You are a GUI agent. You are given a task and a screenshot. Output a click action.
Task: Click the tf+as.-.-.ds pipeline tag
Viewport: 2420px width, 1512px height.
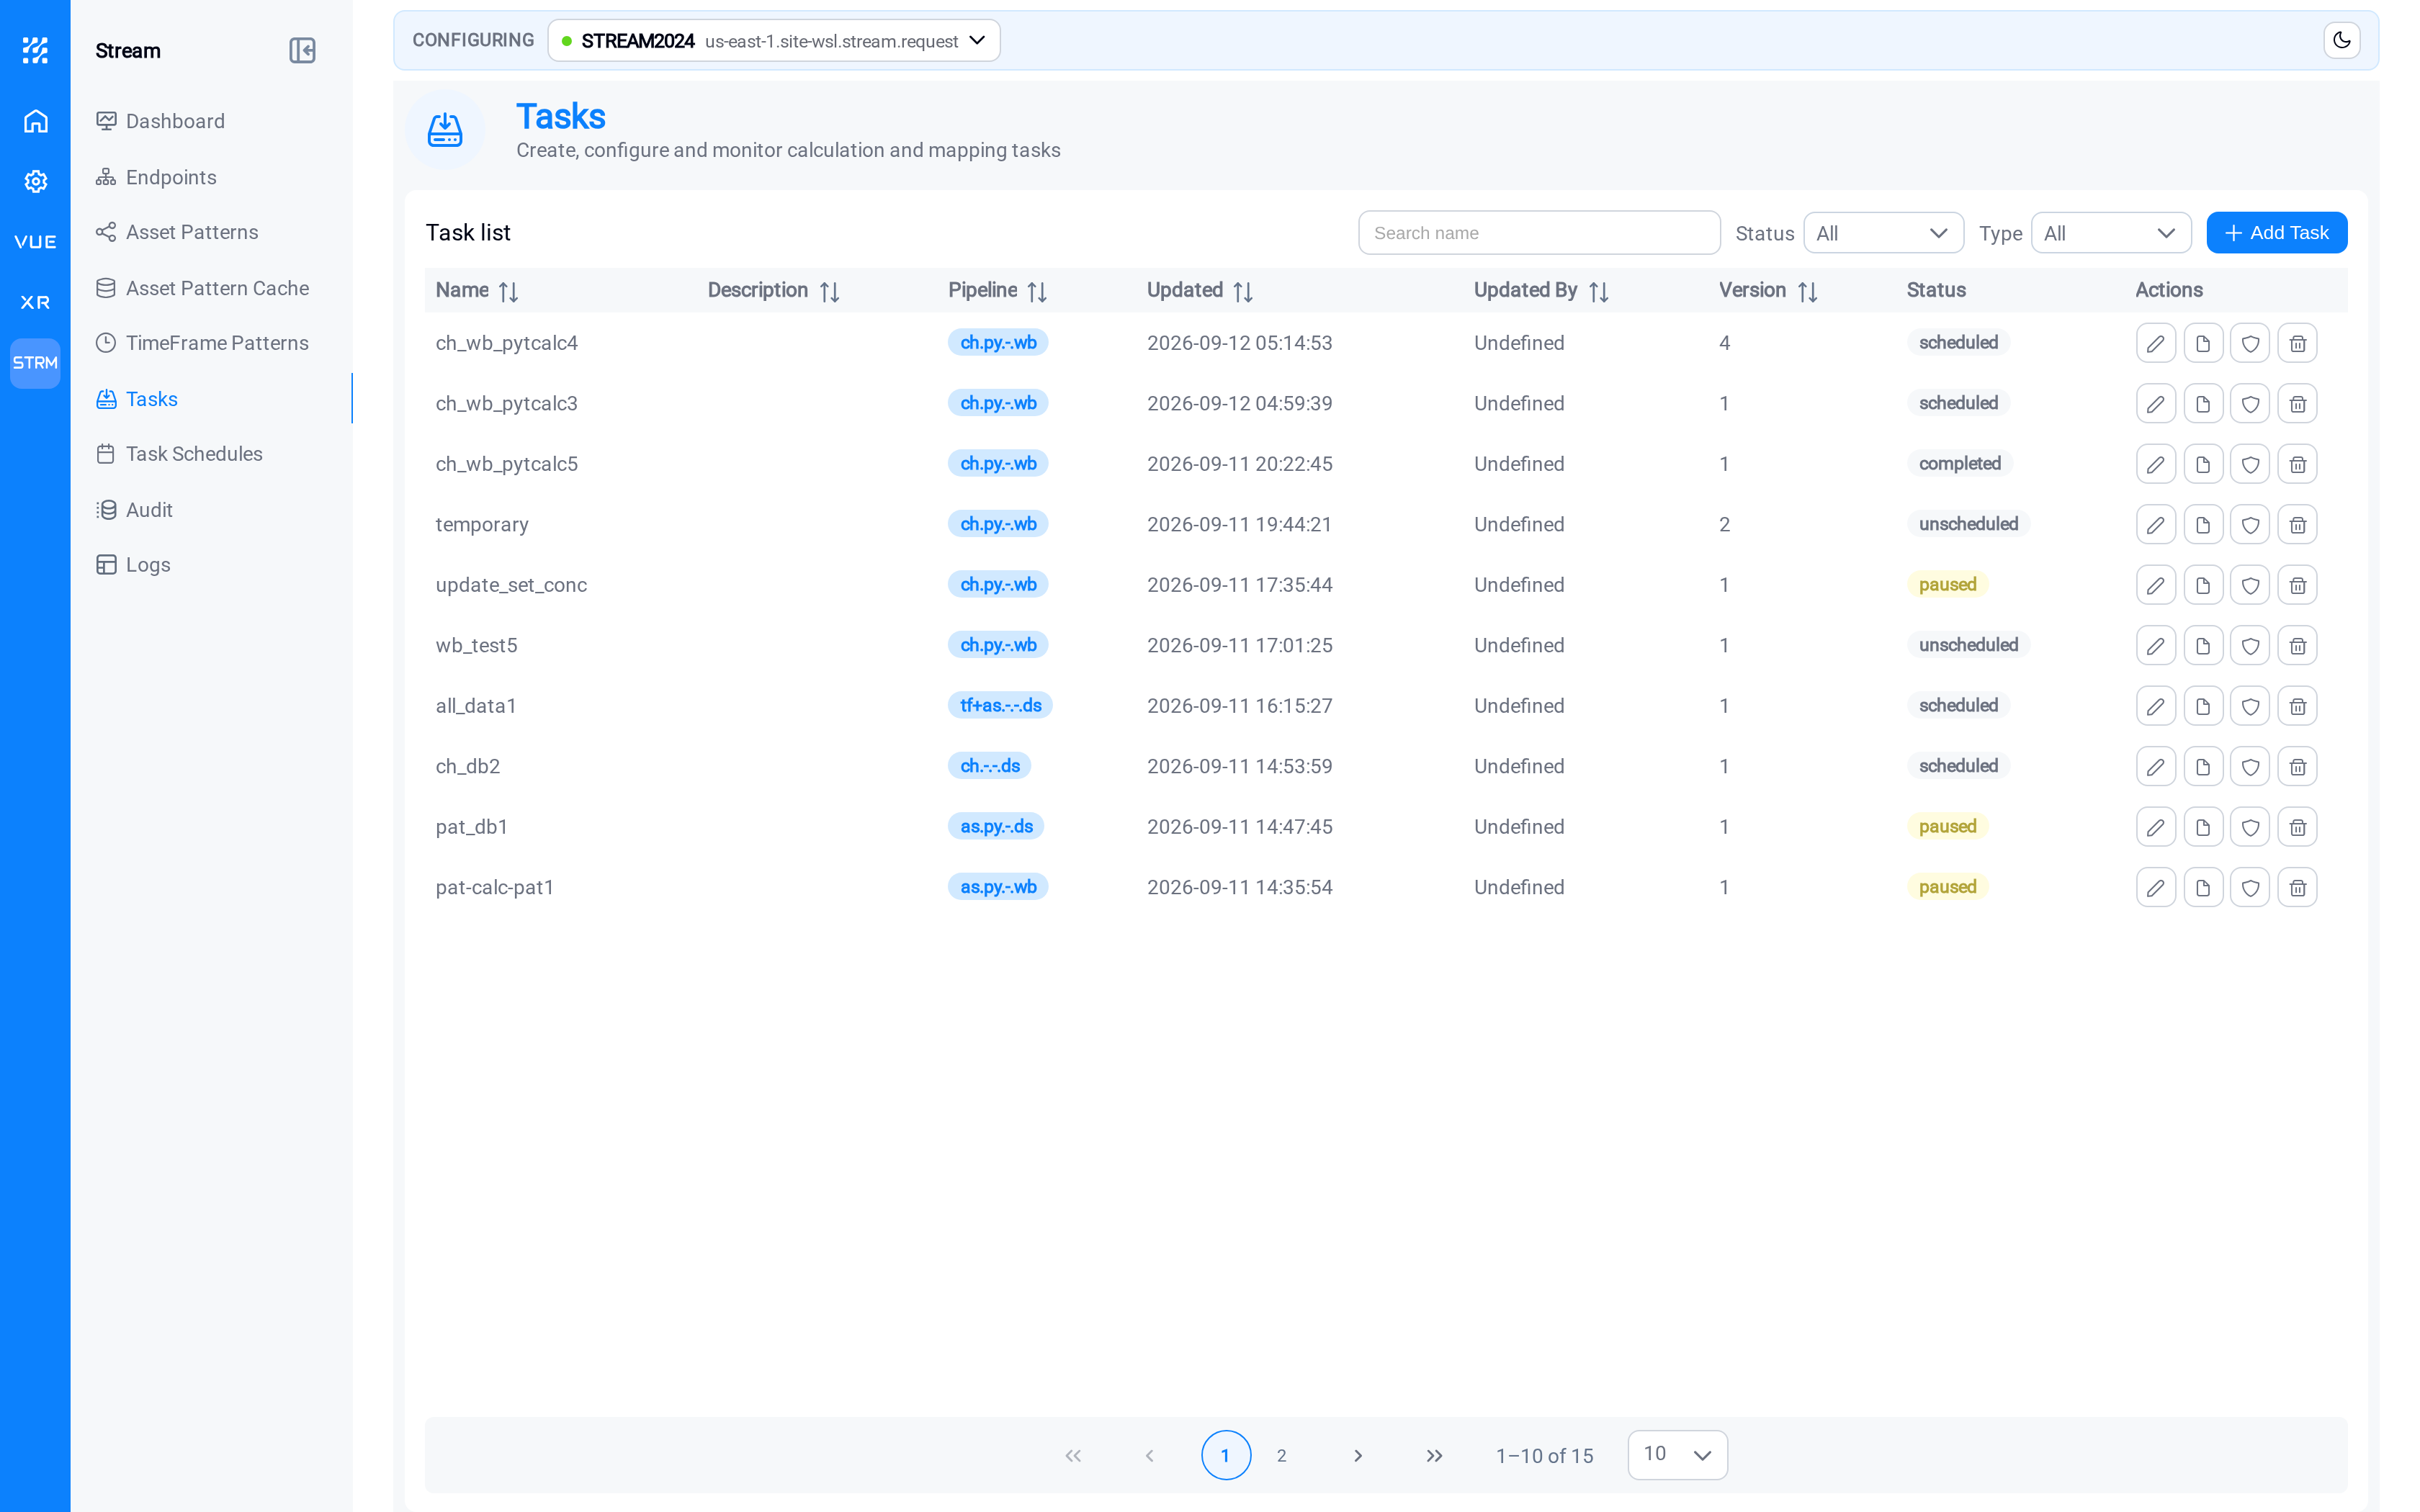(x=1000, y=706)
